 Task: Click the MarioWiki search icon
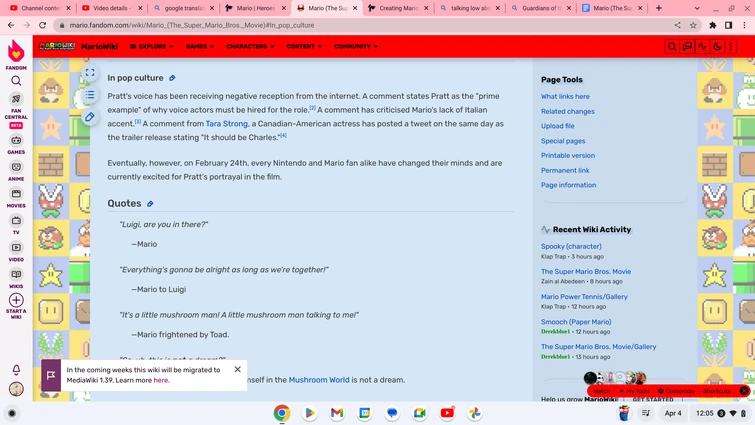672,46
